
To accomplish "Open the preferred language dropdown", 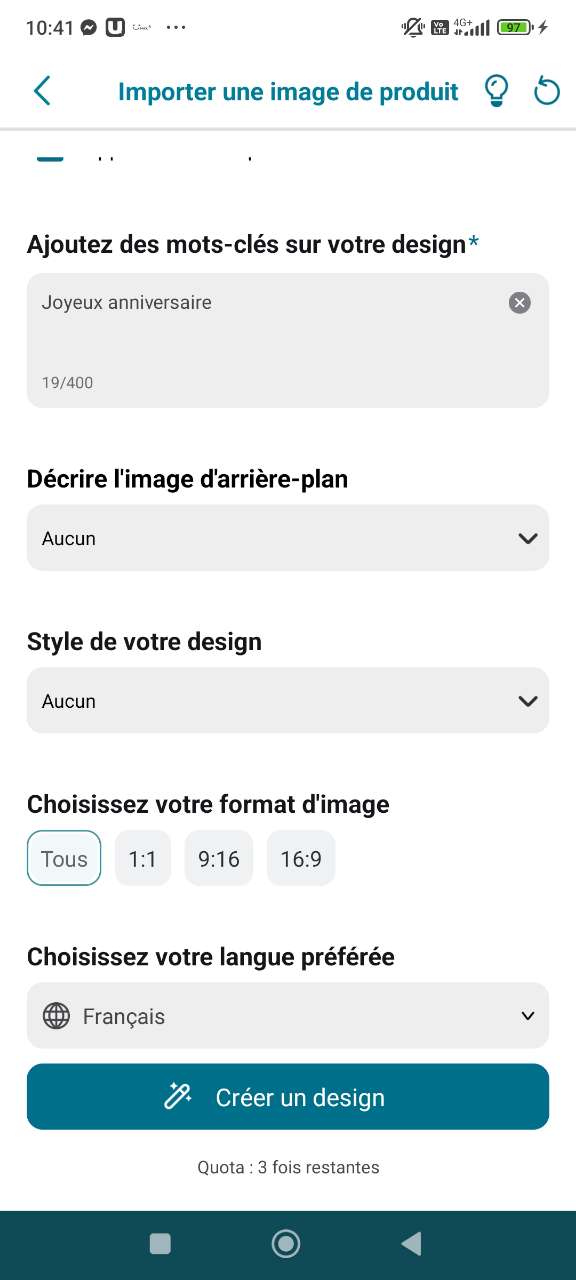I will (288, 1015).
